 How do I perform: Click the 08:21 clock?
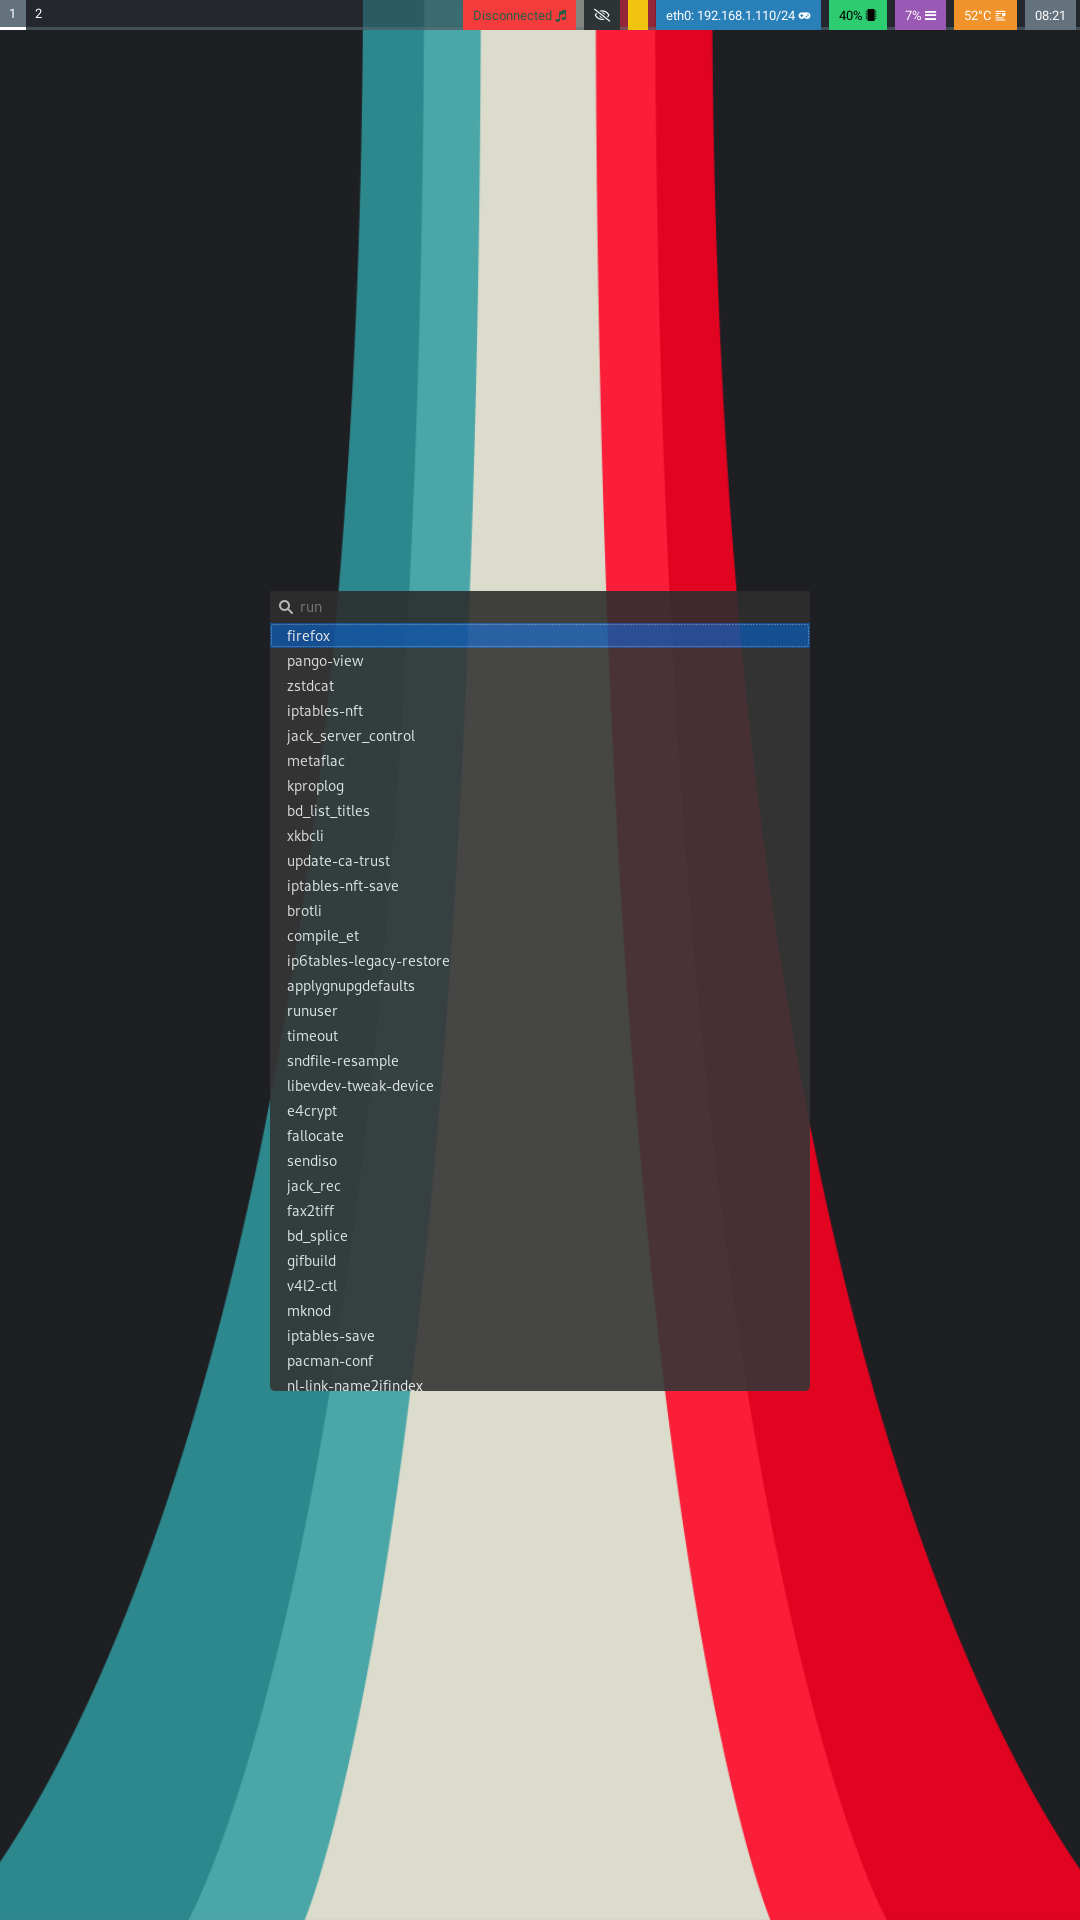[1050, 15]
